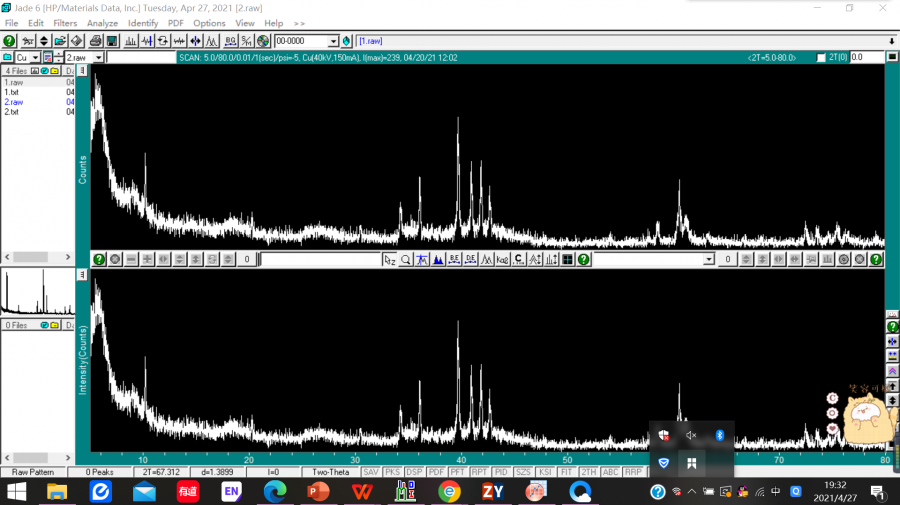This screenshot has width=900, height=505.
Task: Open the Filters menu
Action: [65, 23]
